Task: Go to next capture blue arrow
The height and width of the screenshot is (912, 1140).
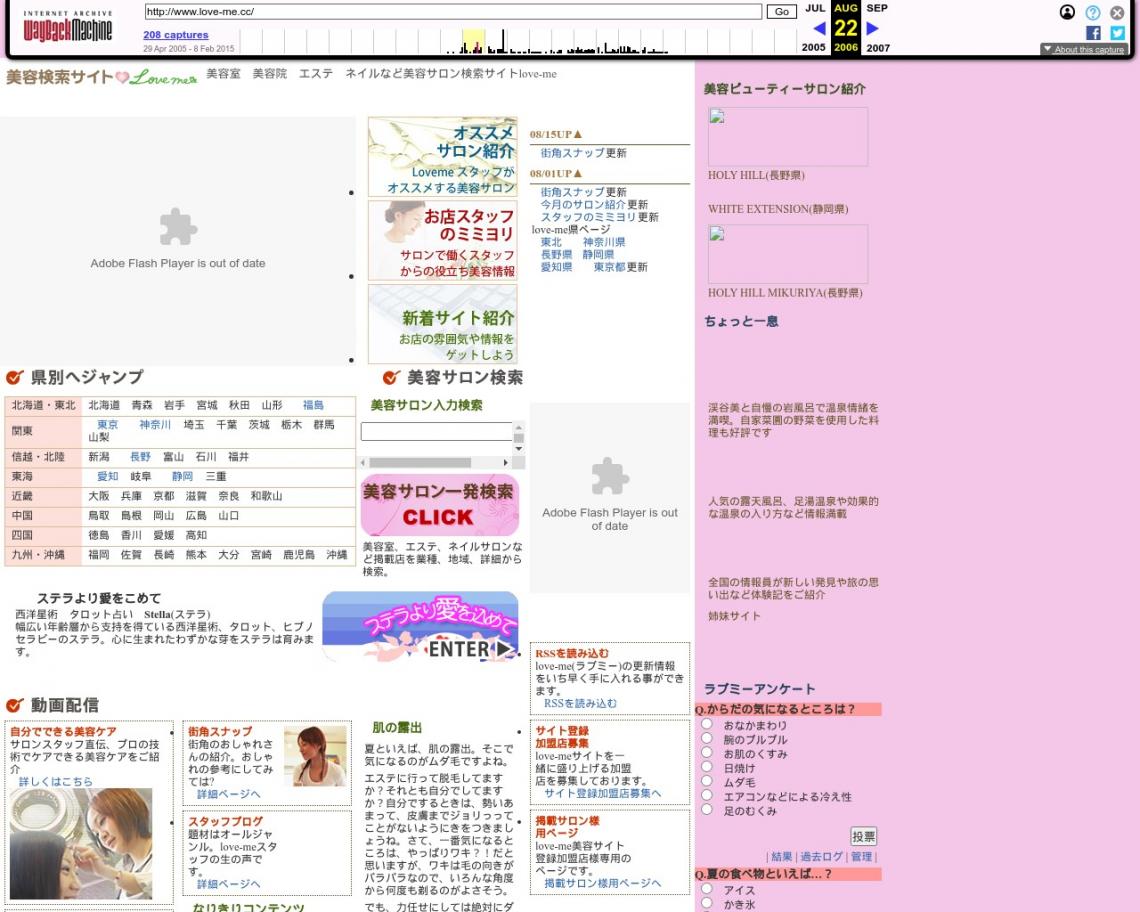Action: tap(872, 28)
